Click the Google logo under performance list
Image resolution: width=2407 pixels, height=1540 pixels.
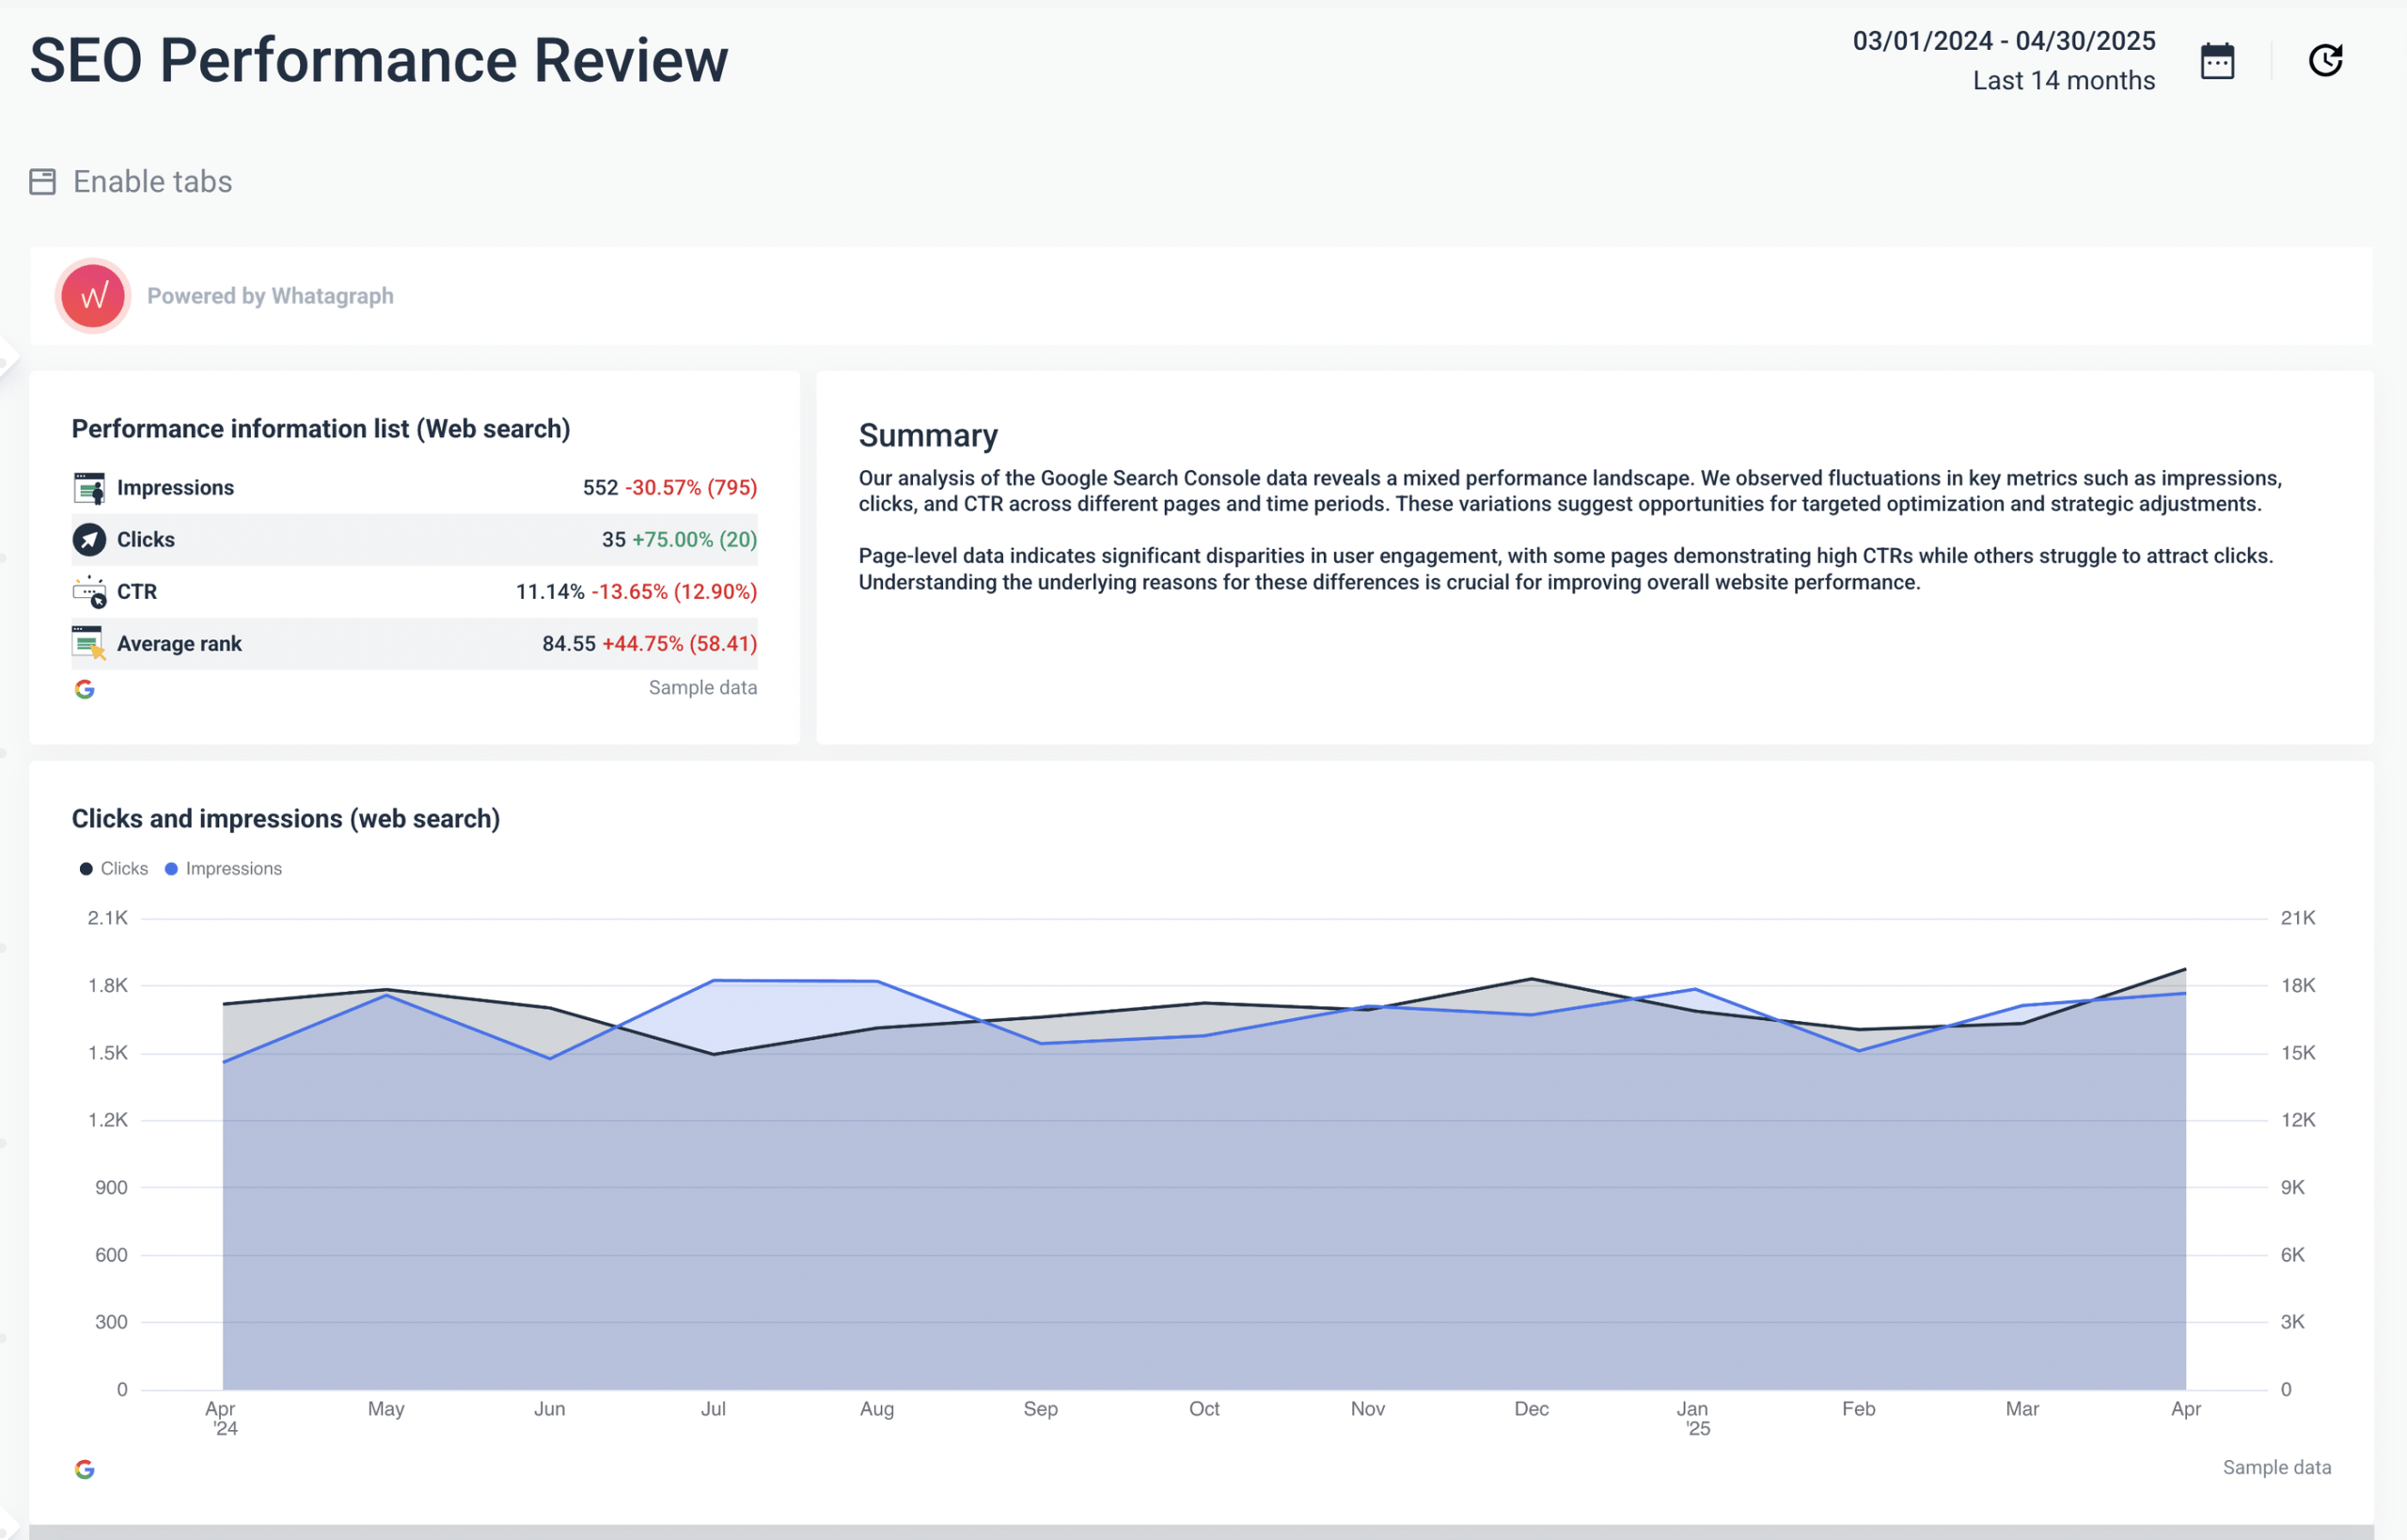[x=85, y=689]
